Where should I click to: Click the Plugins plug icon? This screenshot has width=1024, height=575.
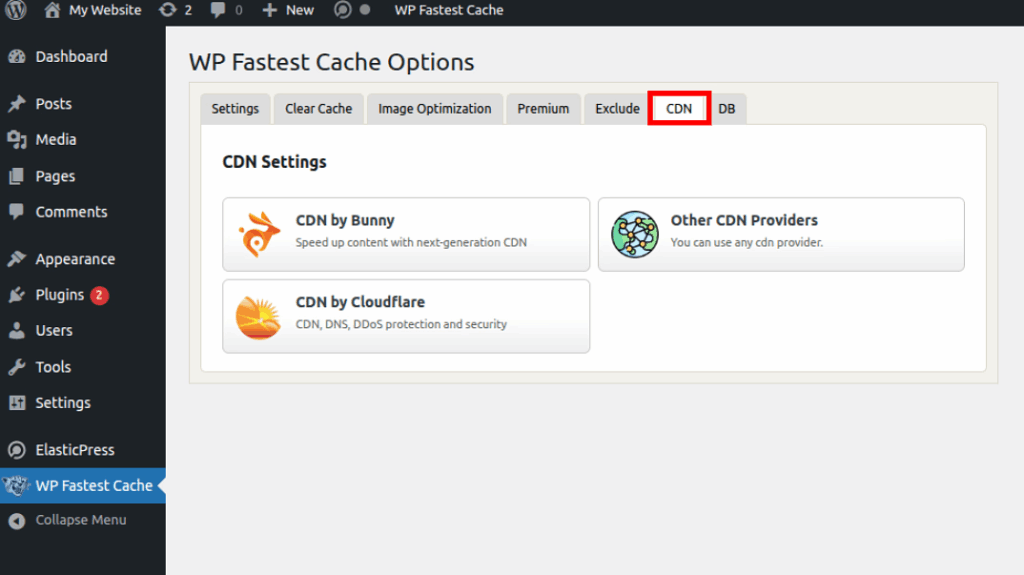[x=17, y=295]
